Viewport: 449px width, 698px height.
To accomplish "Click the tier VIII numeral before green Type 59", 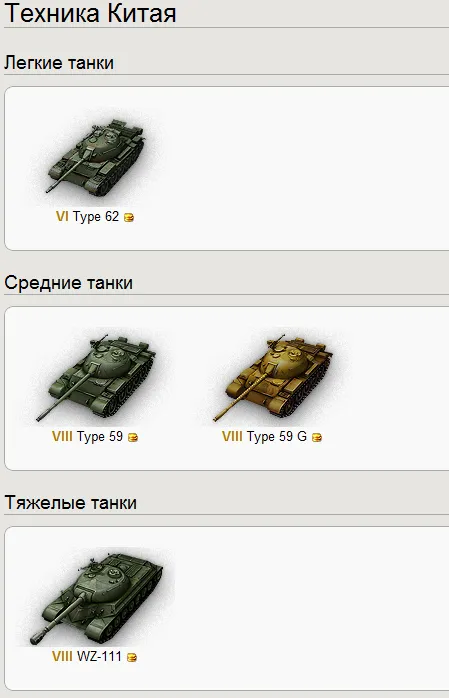I will pos(62,436).
